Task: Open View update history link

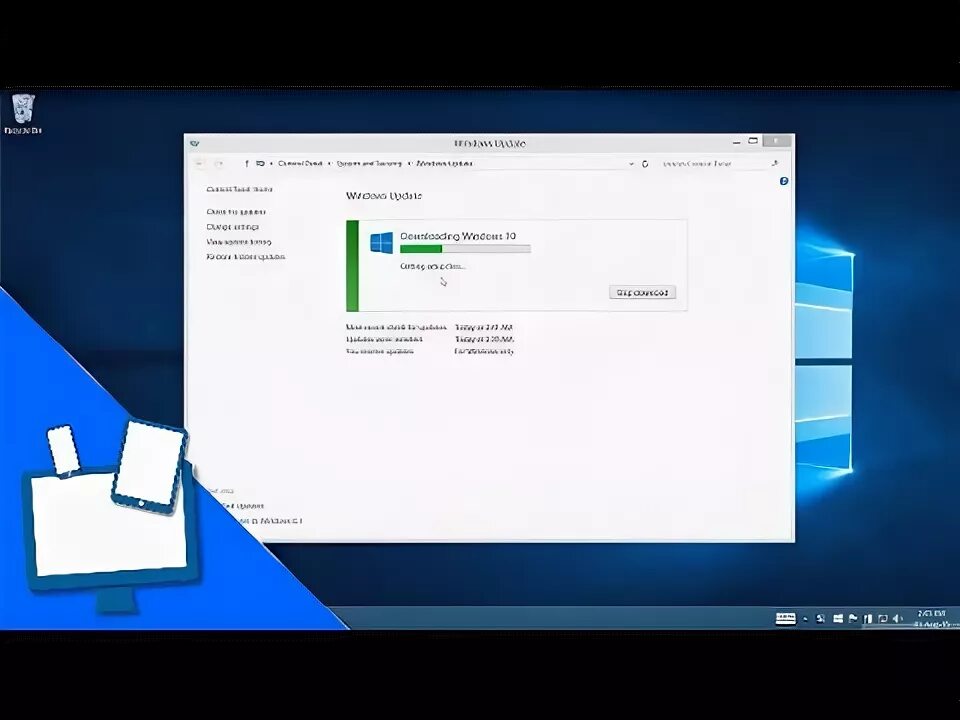Action: [239, 242]
